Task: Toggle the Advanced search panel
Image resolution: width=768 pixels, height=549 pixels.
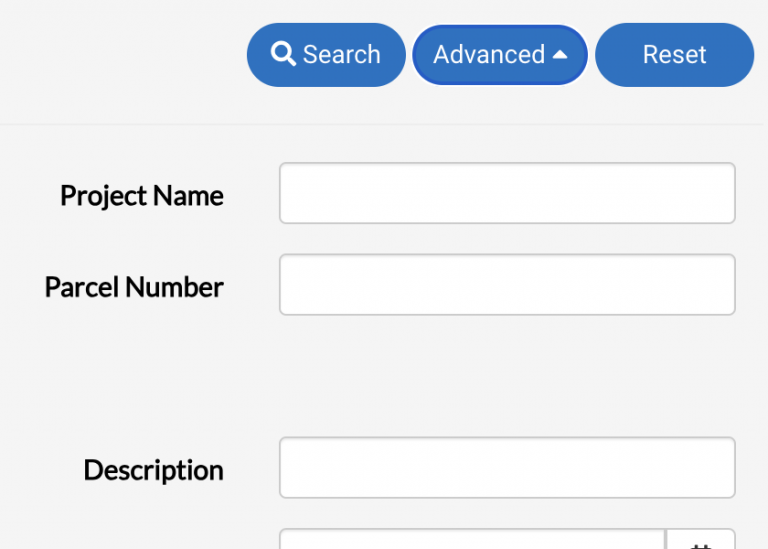Action: [x=499, y=55]
